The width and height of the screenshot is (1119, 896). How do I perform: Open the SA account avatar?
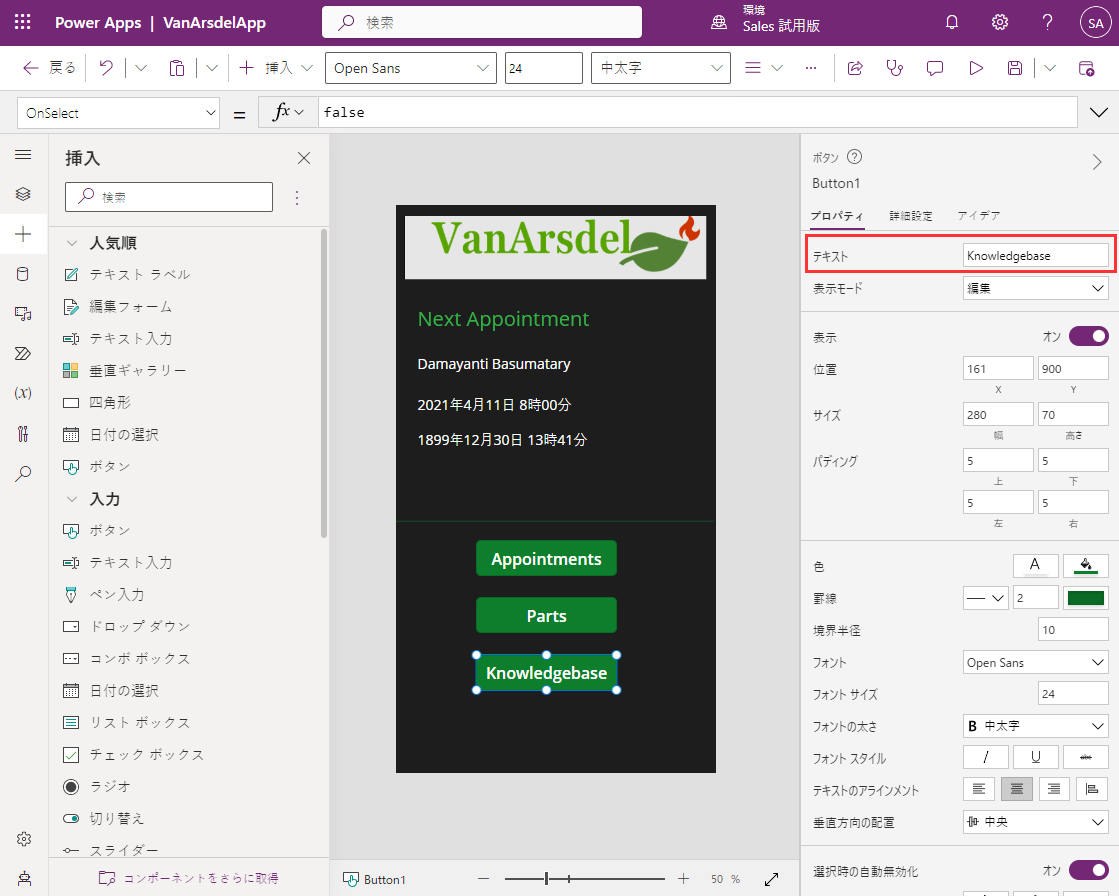click(1095, 23)
